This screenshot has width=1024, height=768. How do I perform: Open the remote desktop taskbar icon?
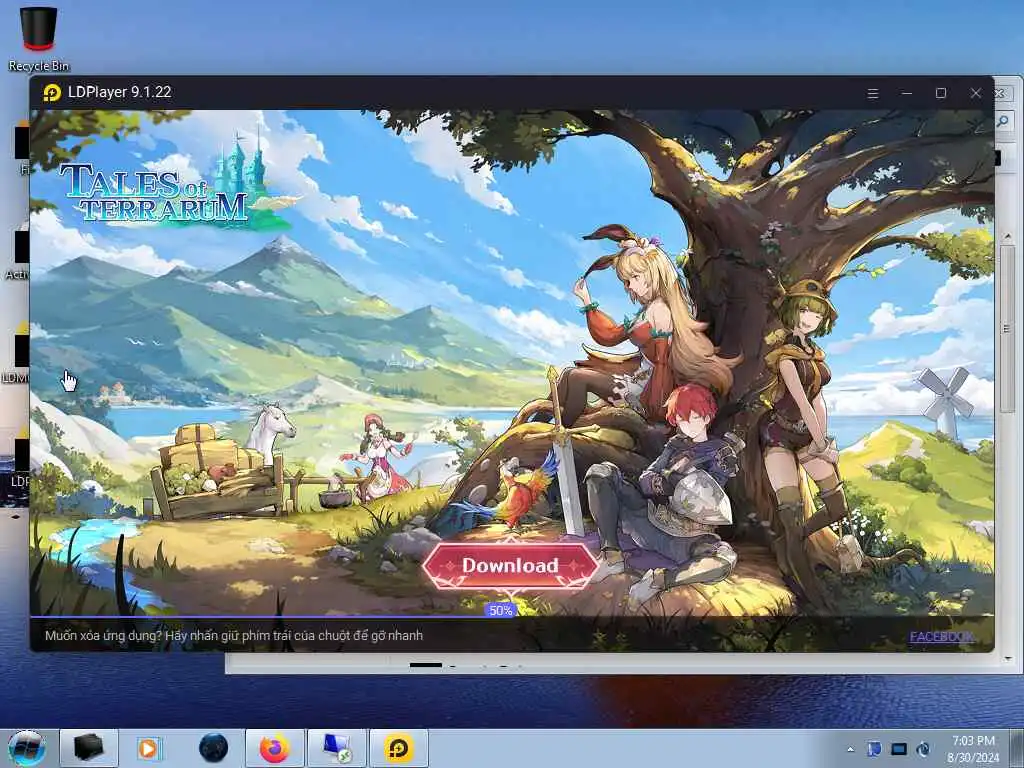337,748
